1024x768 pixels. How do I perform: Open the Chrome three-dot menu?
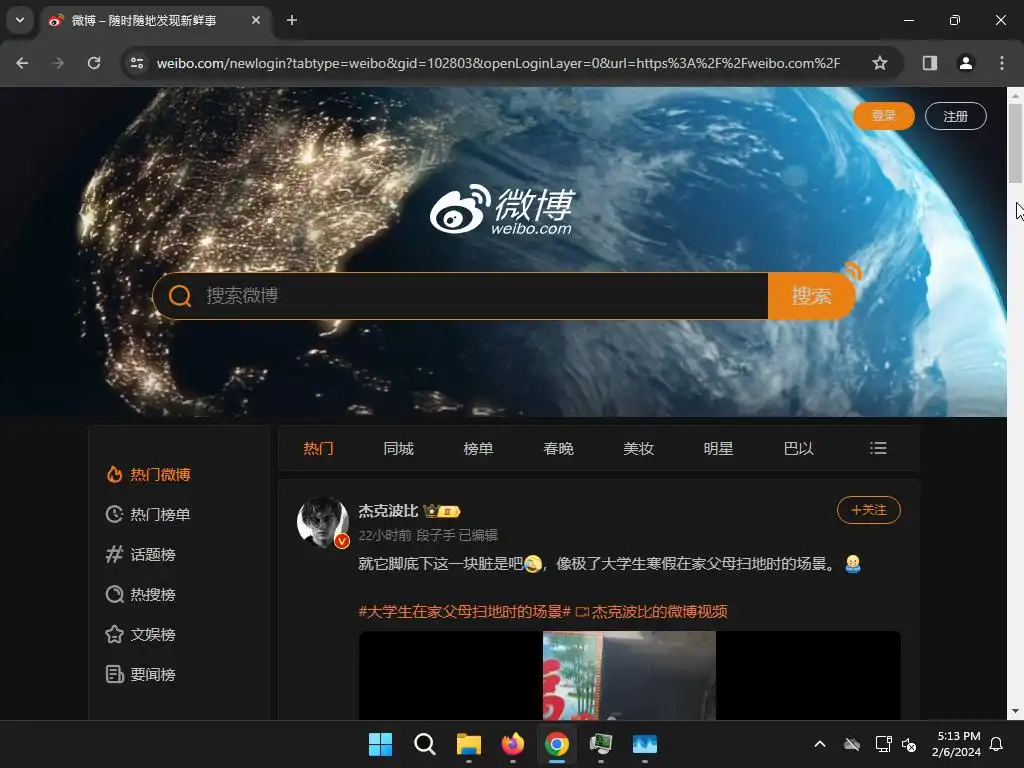click(1002, 63)
